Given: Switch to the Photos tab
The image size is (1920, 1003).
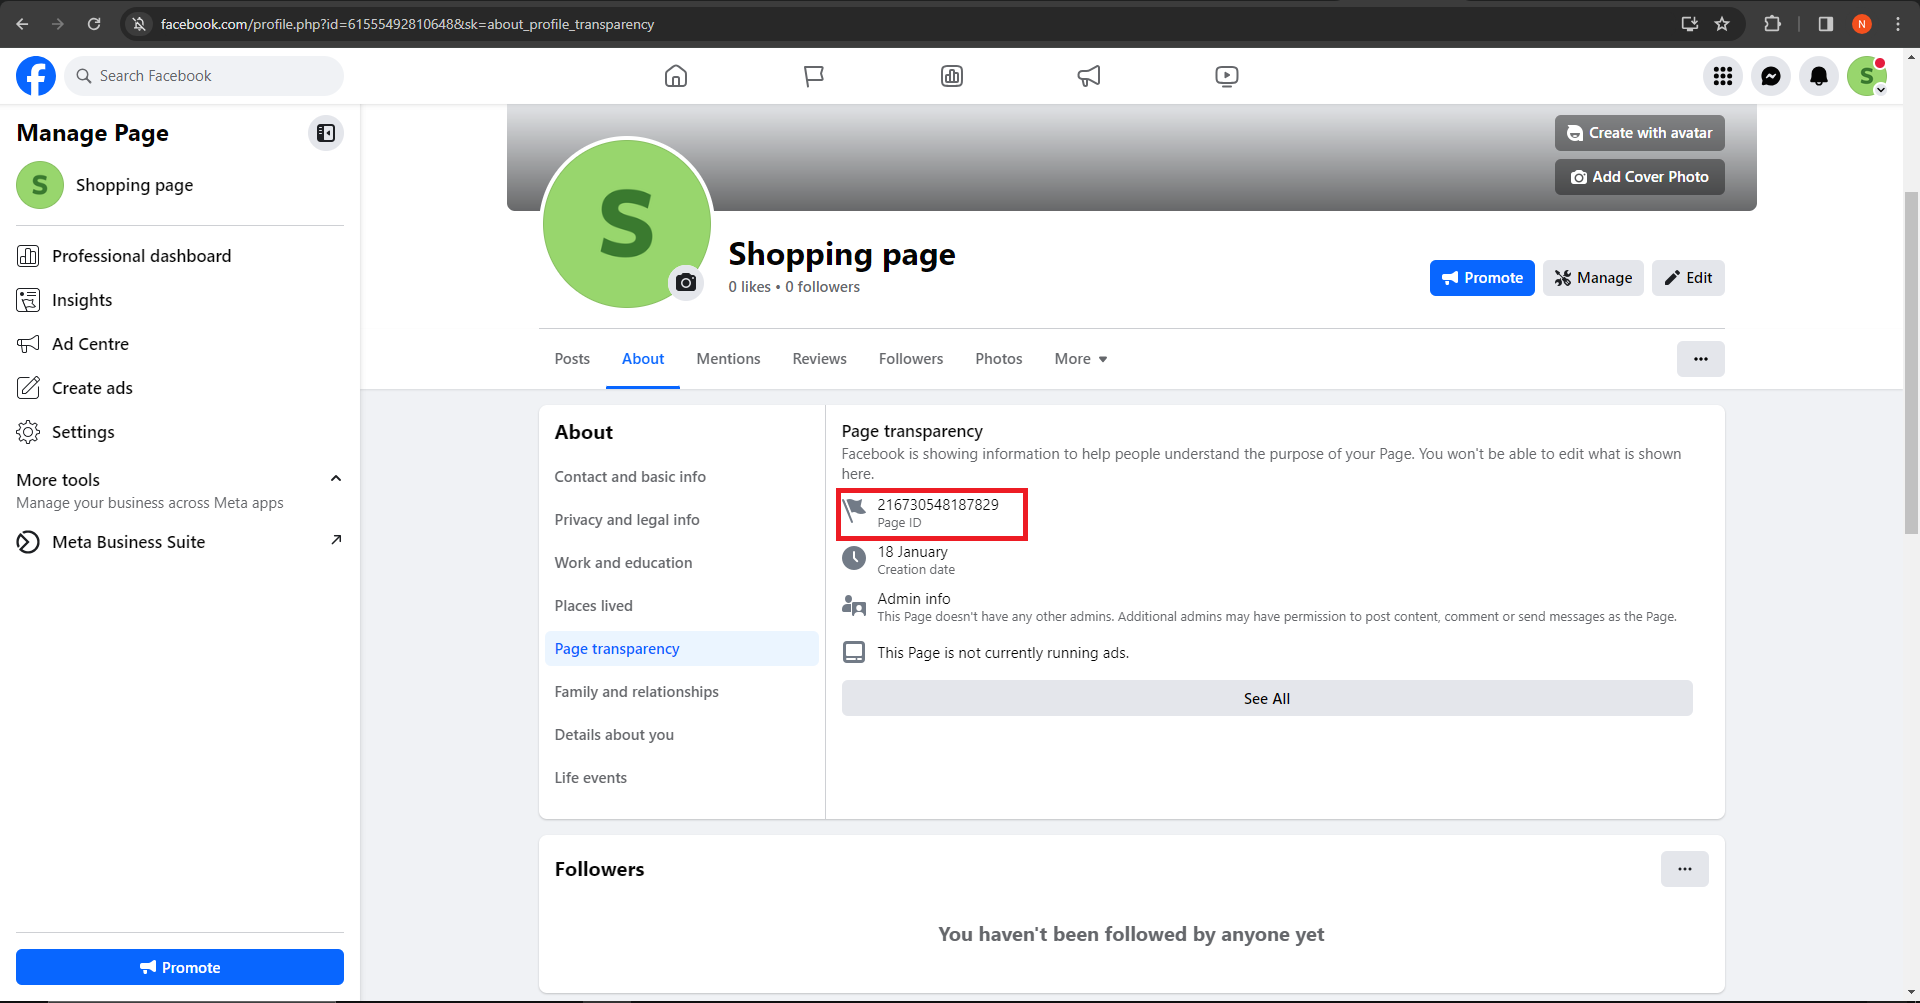Looking at the screenshot, I should click(999, 359).
